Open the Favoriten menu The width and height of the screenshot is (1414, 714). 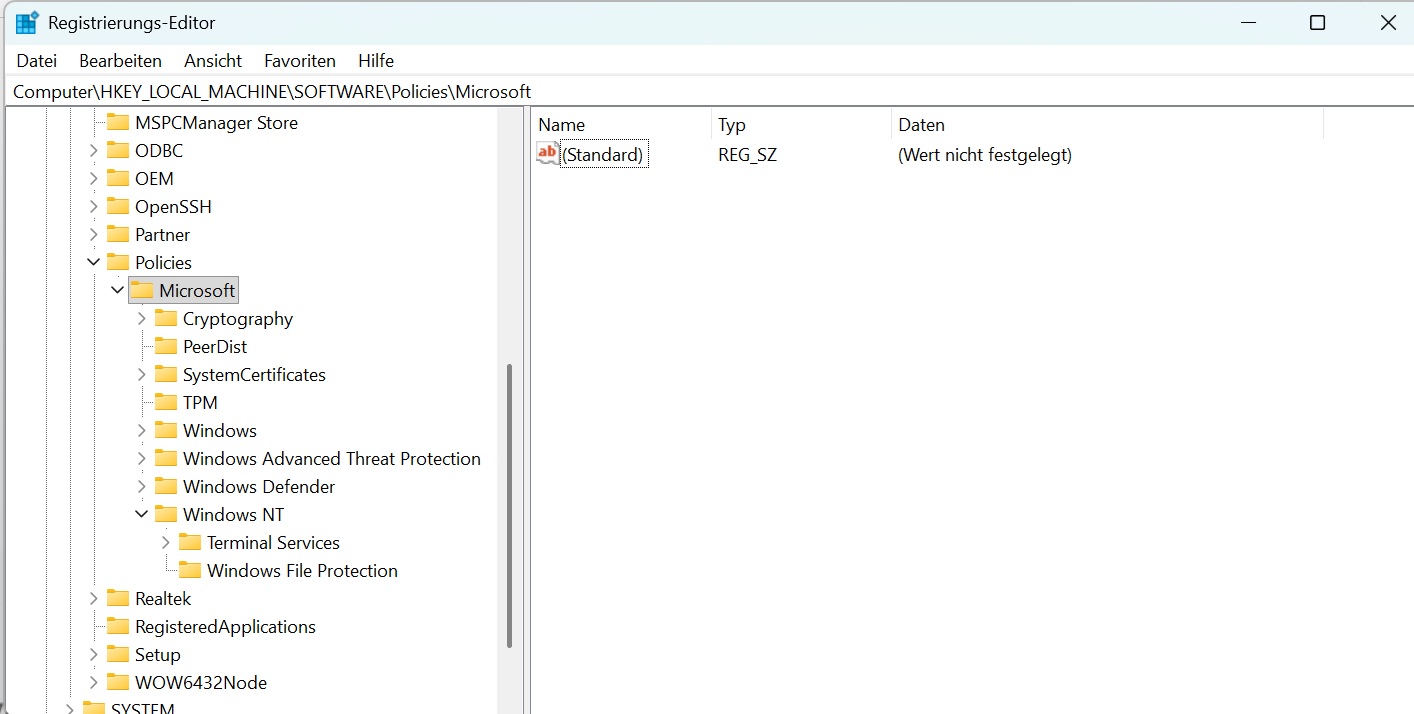300,61
